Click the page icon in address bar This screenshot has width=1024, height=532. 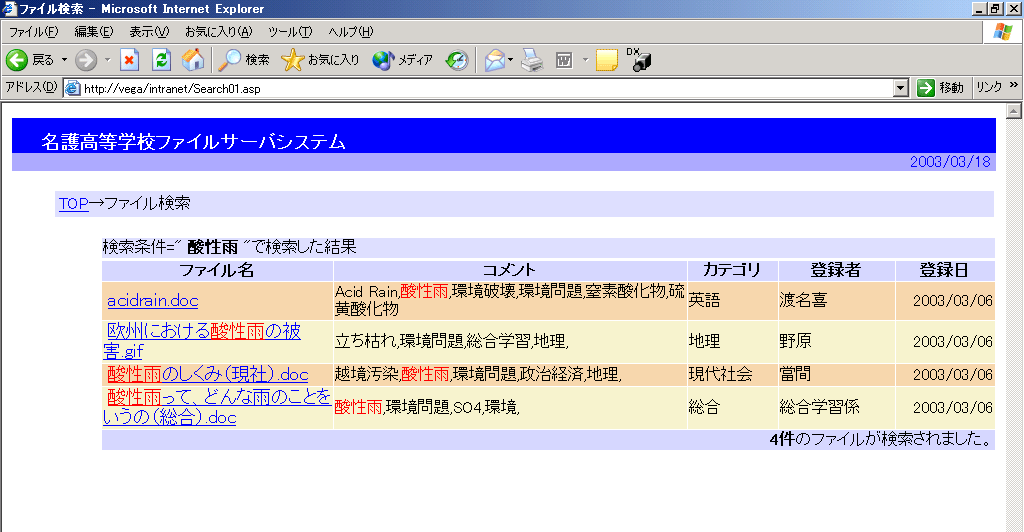73,88
